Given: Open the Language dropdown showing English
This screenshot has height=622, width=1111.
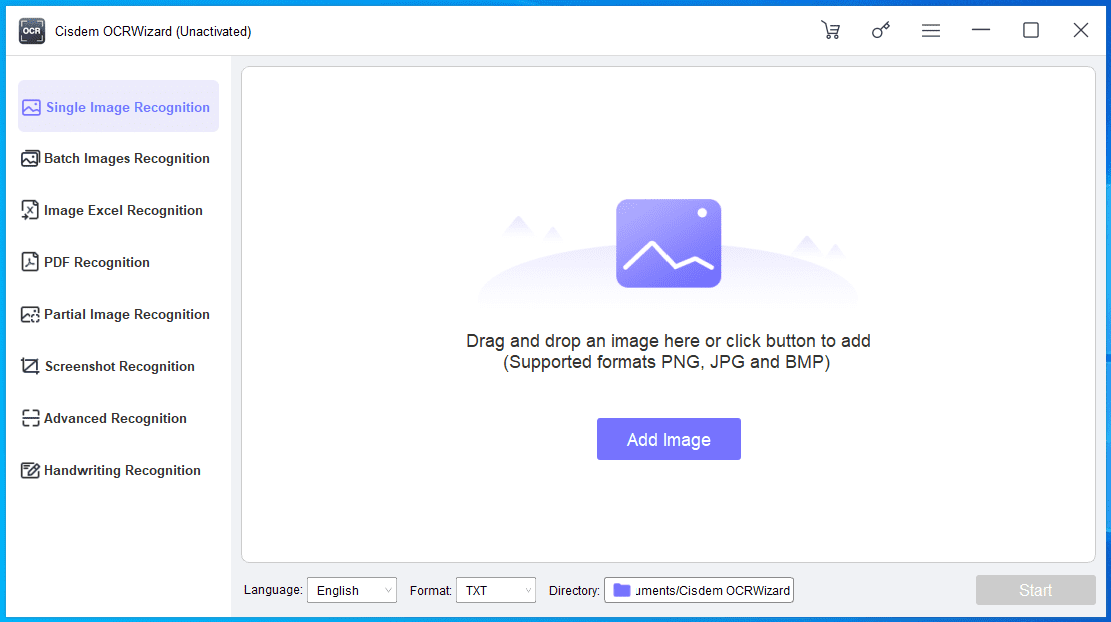Looking at the screenshot, I should (351, 590).
